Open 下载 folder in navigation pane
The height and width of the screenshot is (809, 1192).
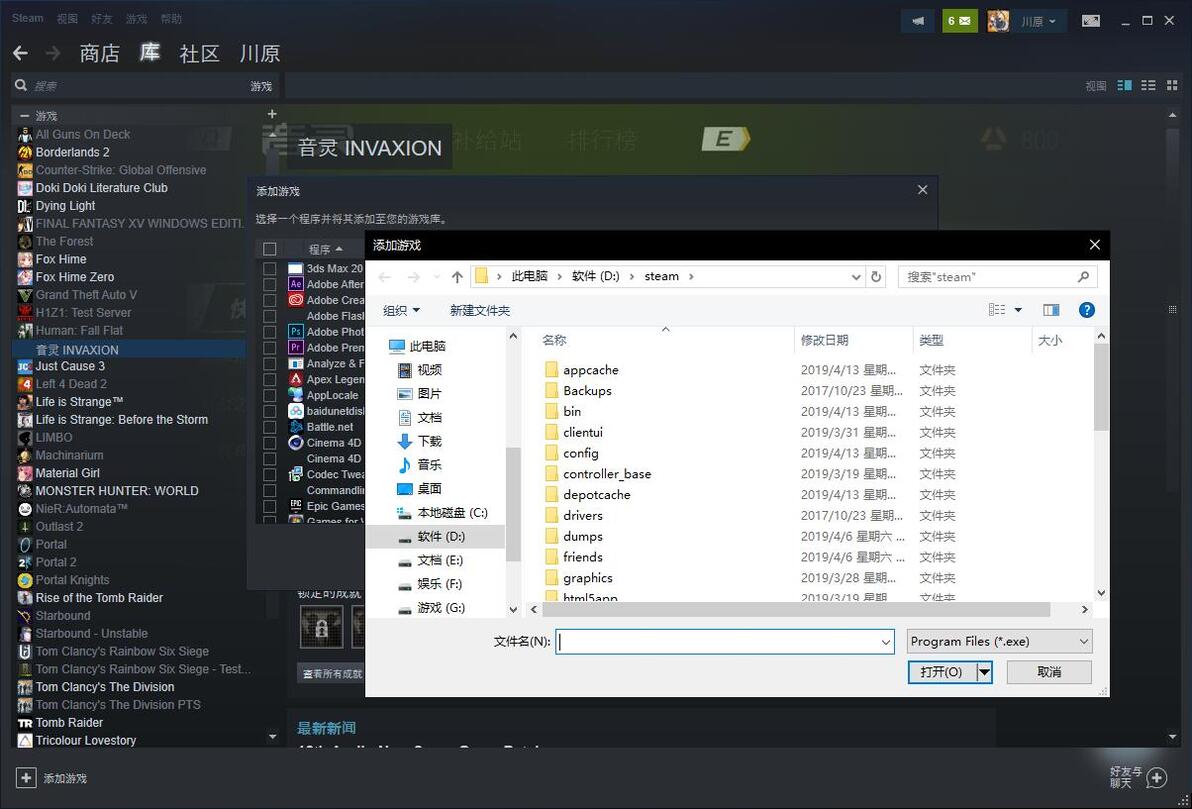(430, 441)
